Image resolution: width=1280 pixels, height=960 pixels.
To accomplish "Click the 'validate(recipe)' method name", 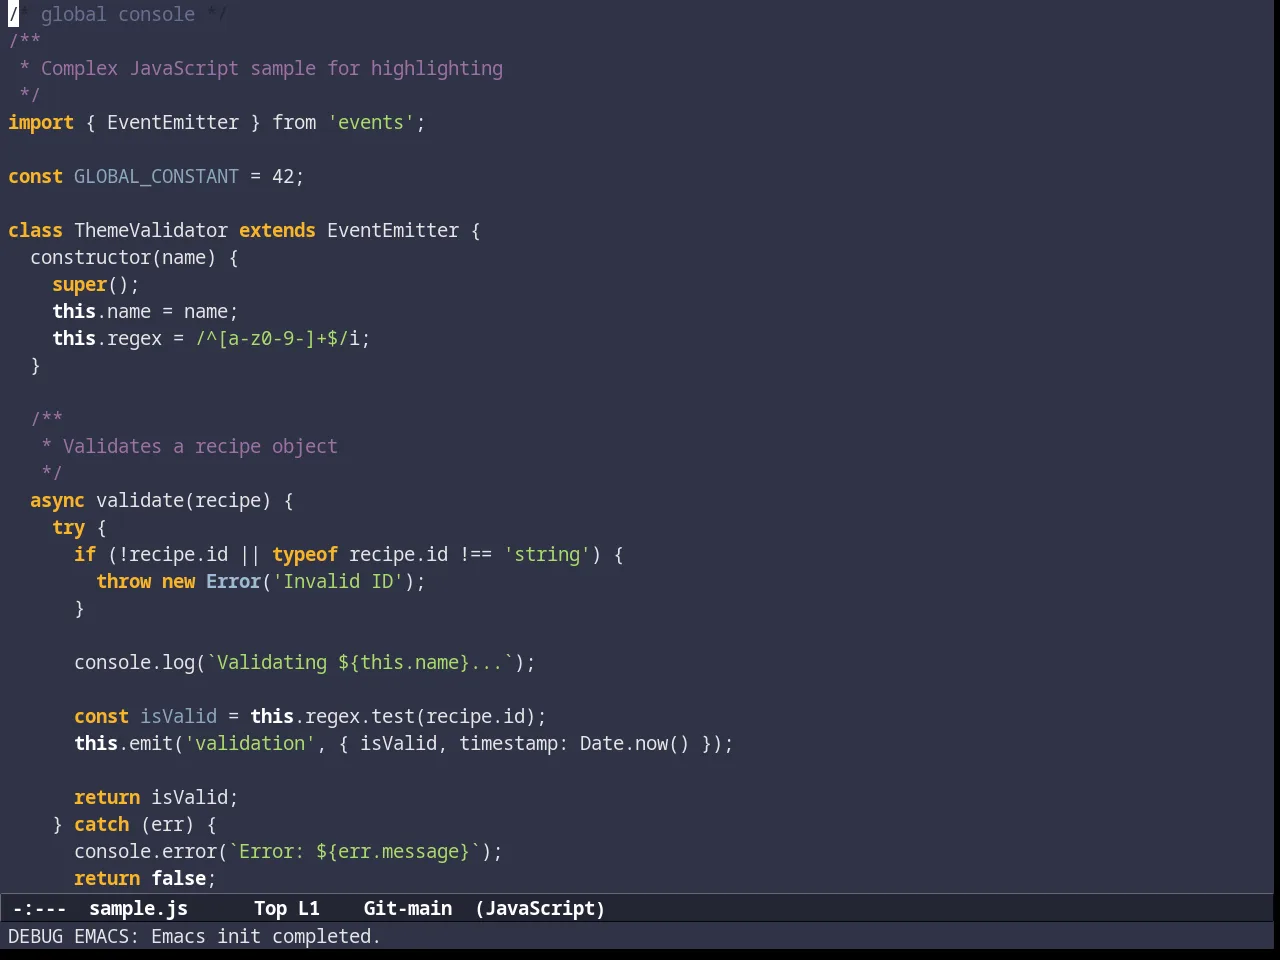I will tap(183, 500).
